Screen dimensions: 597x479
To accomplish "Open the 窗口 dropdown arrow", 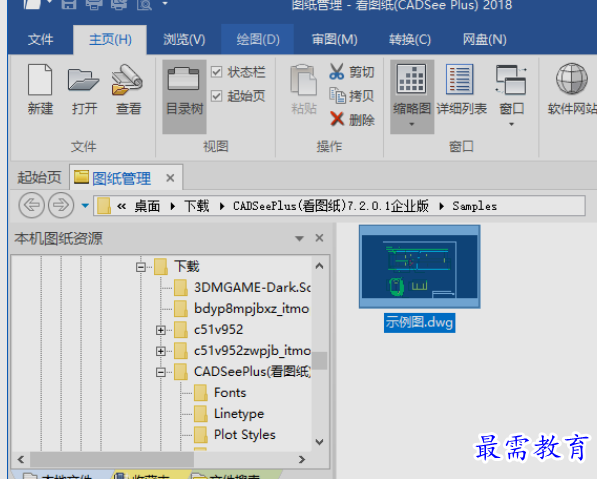I will pos(511,124).
